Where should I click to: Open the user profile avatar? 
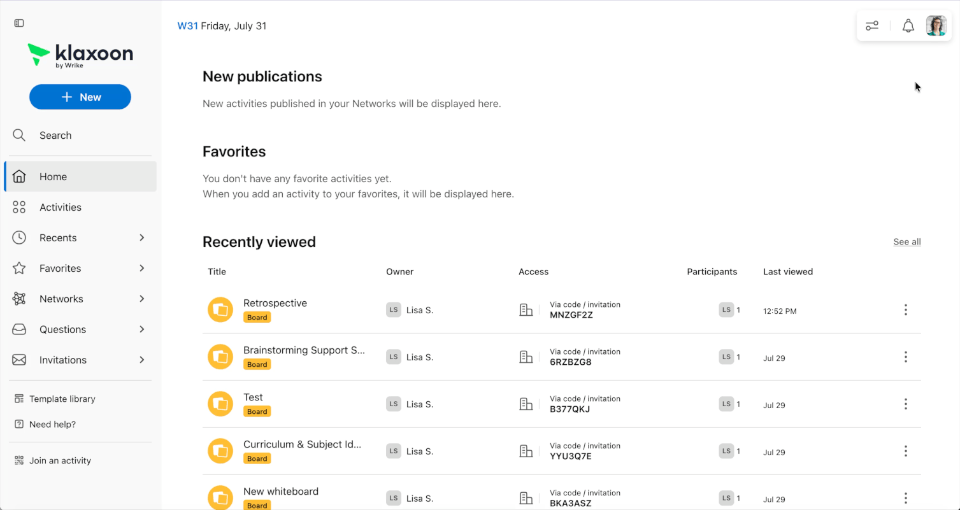(x=936, y=26)
